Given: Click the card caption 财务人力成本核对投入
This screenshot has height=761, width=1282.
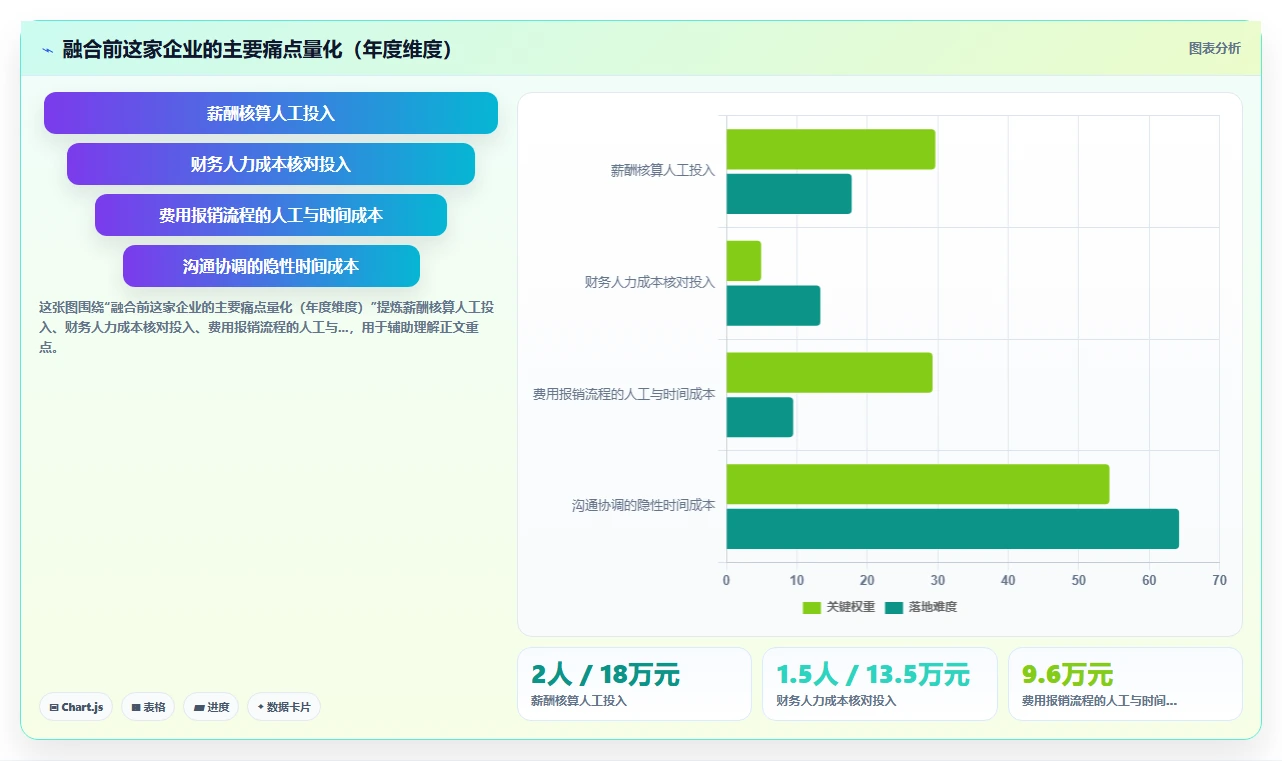Looking at the screenshot, I should [x=836, y=701].
